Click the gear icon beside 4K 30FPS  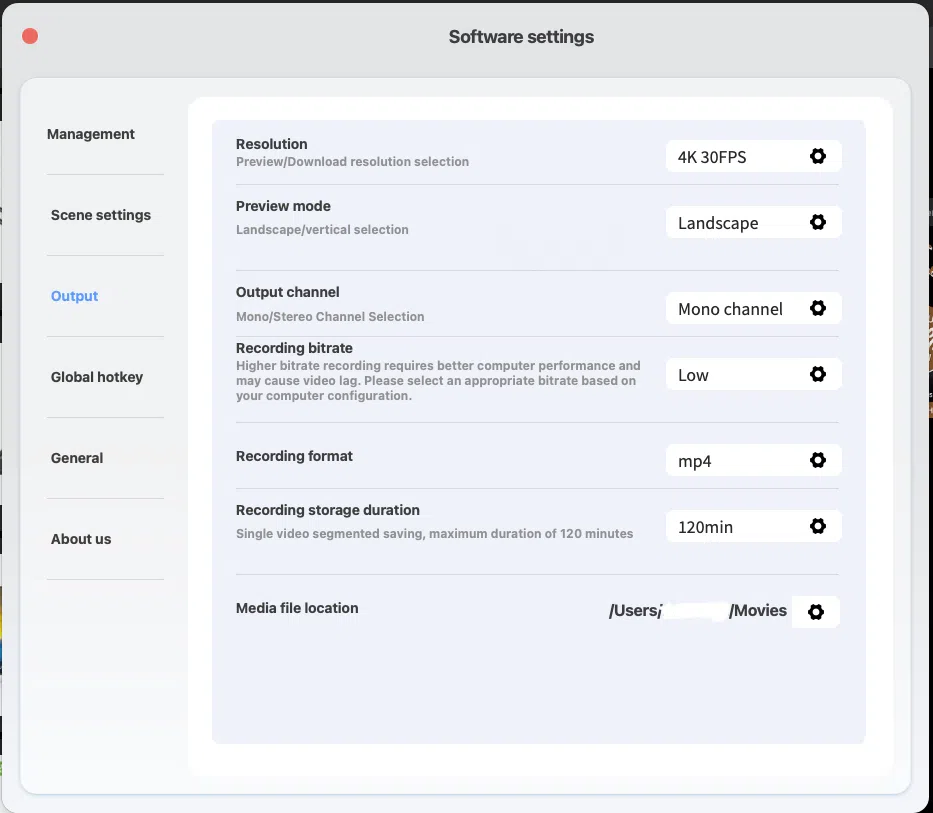817,156
